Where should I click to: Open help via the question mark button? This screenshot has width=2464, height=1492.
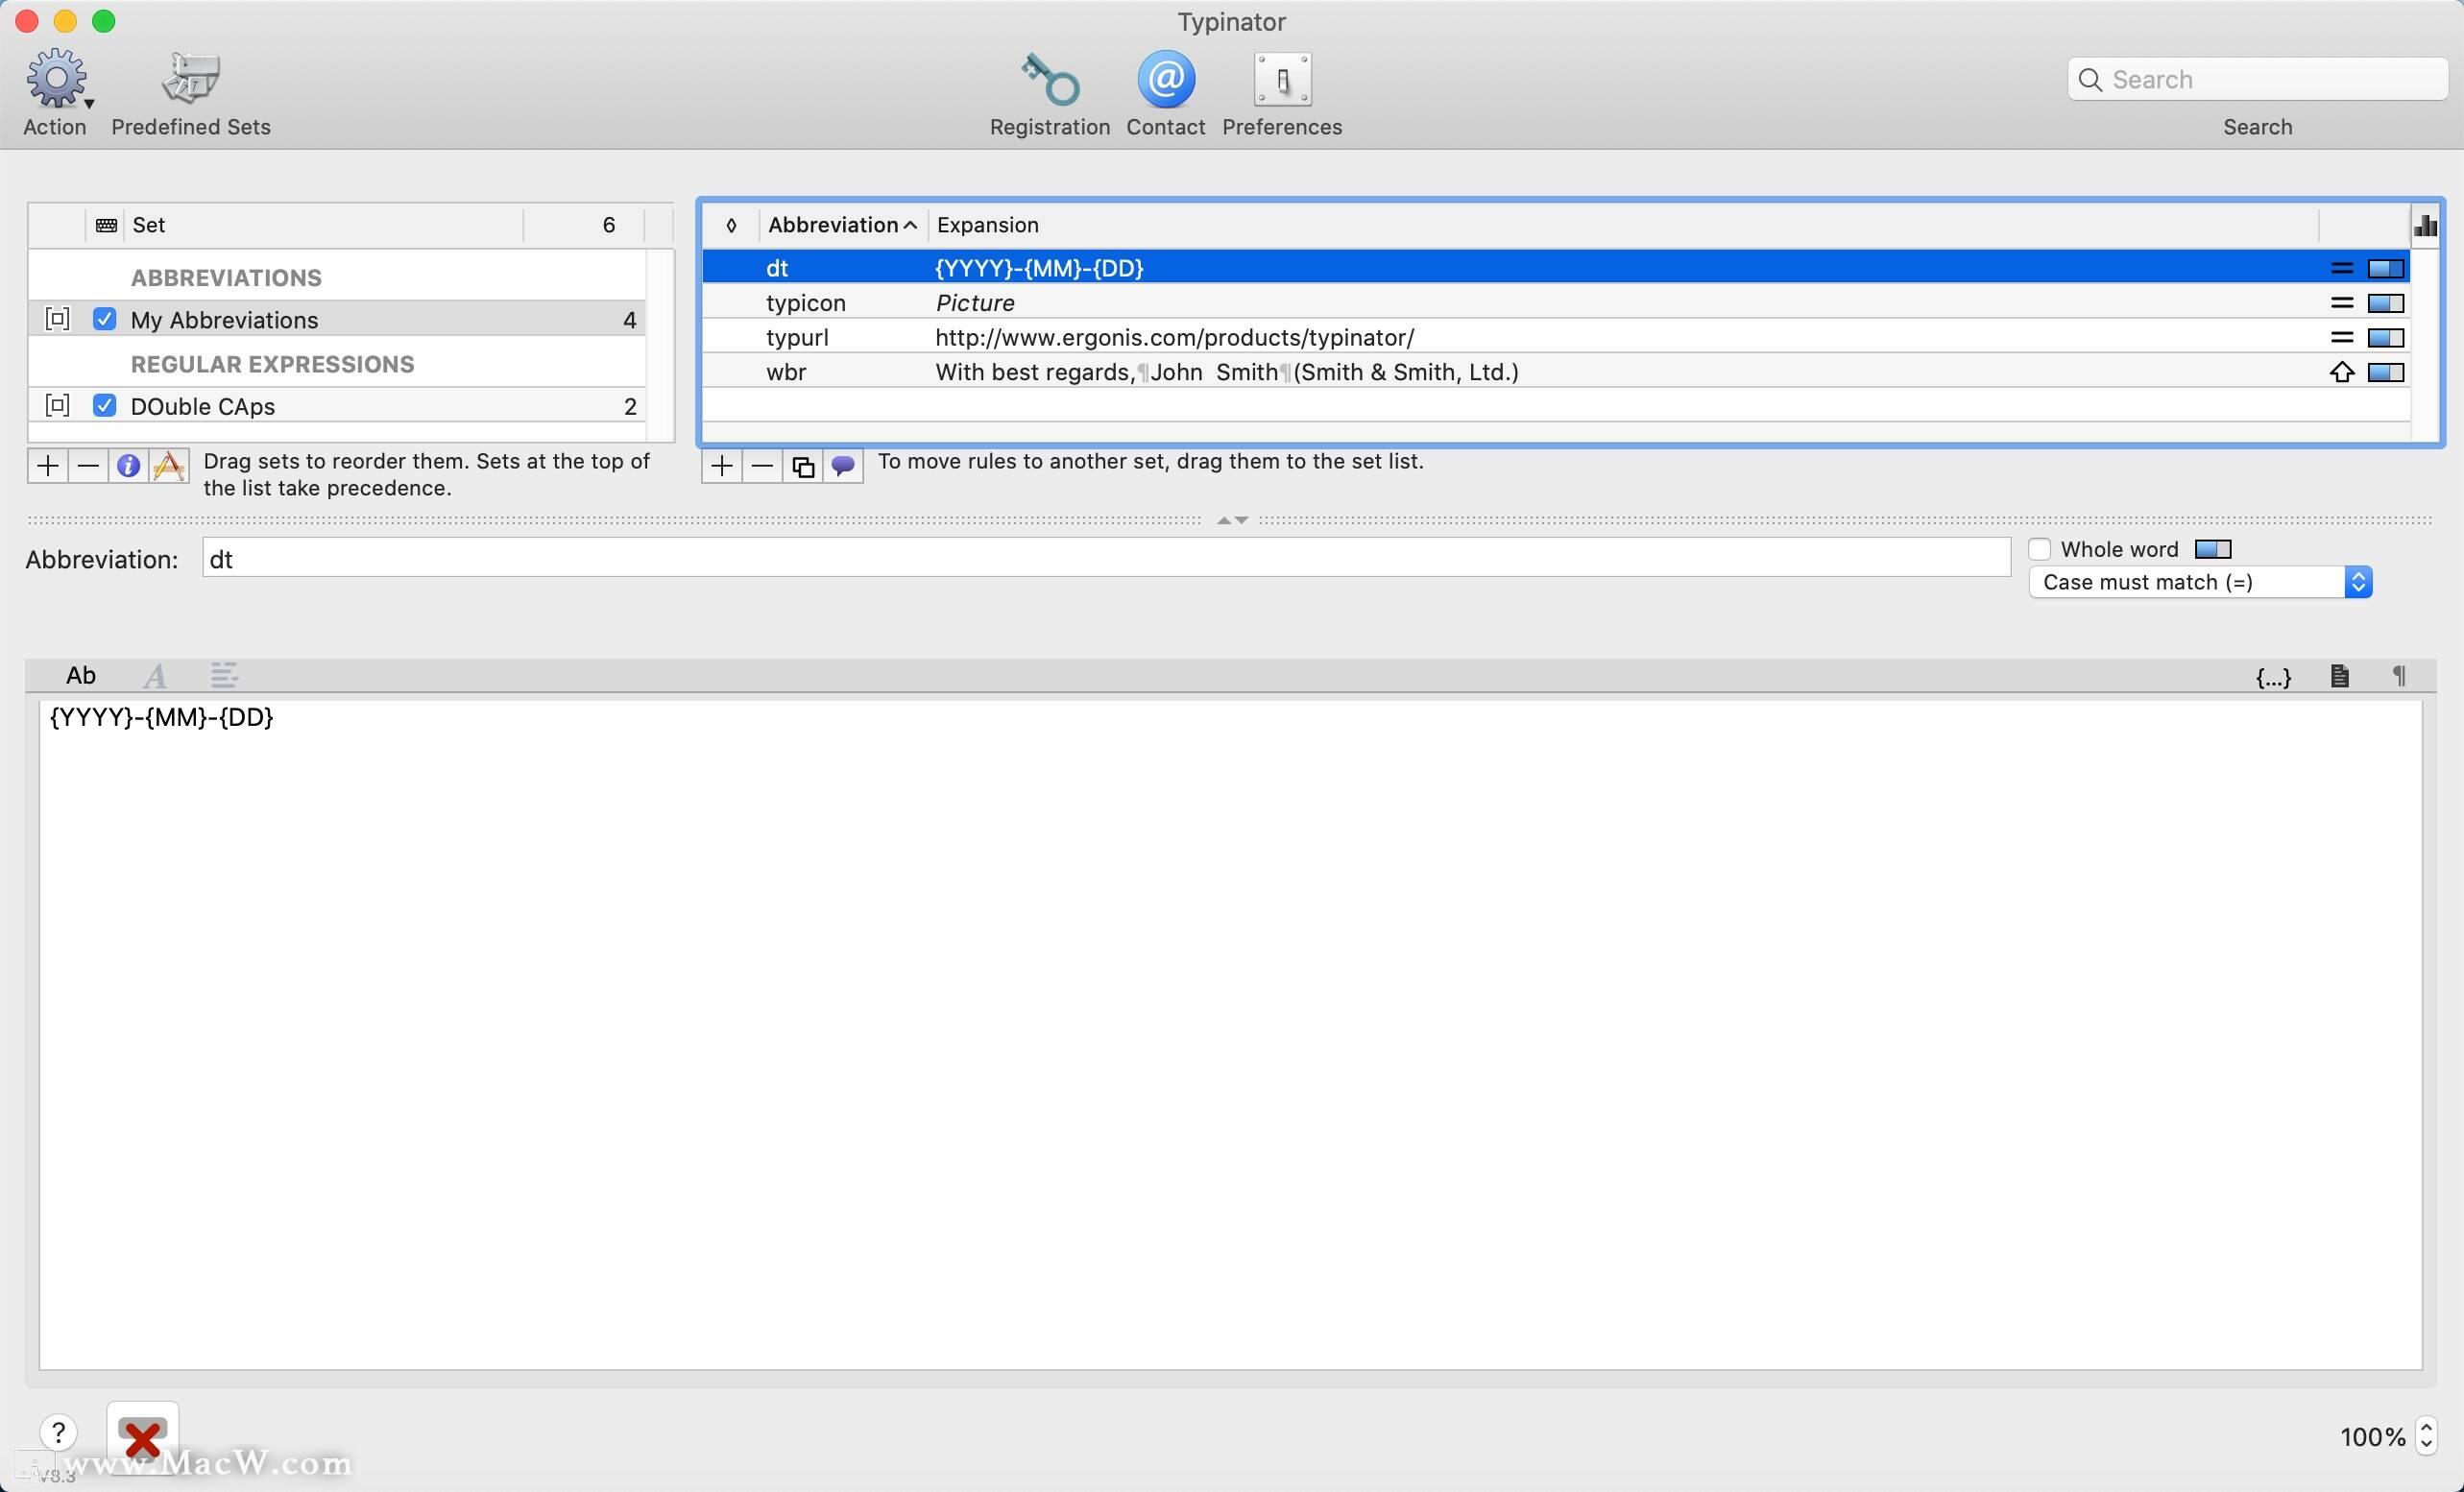click(58, 1432)
